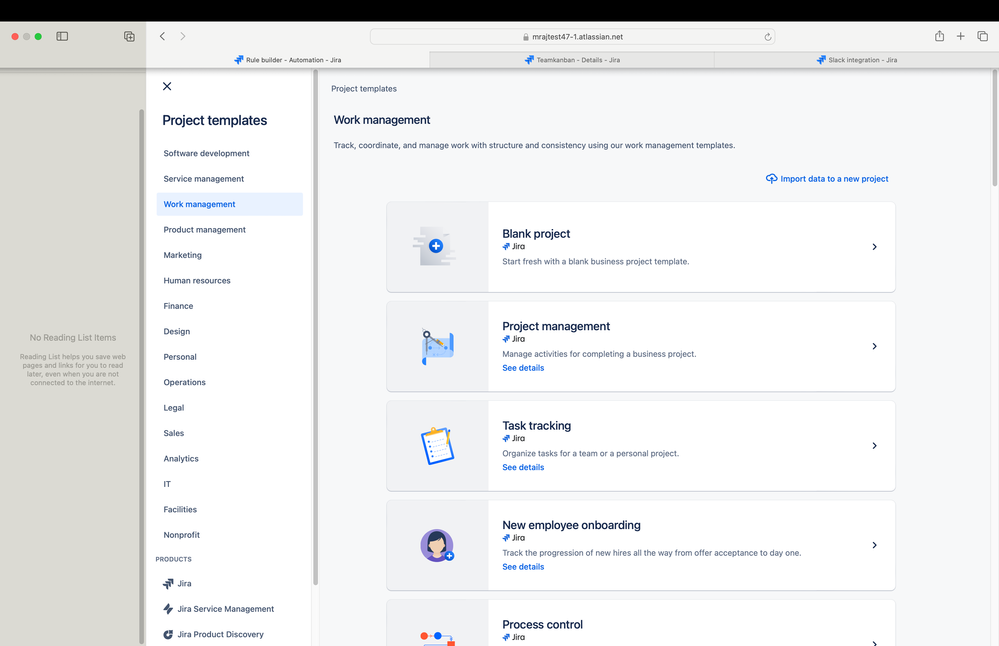Click the cloud upload import icon
The image size is (999, 646).
[x=771, y=179]
